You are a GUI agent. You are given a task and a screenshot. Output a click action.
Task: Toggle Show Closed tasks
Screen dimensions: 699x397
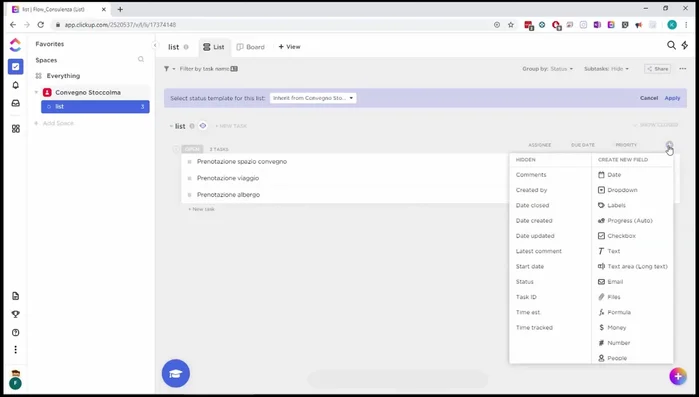(x=655, y=125)
